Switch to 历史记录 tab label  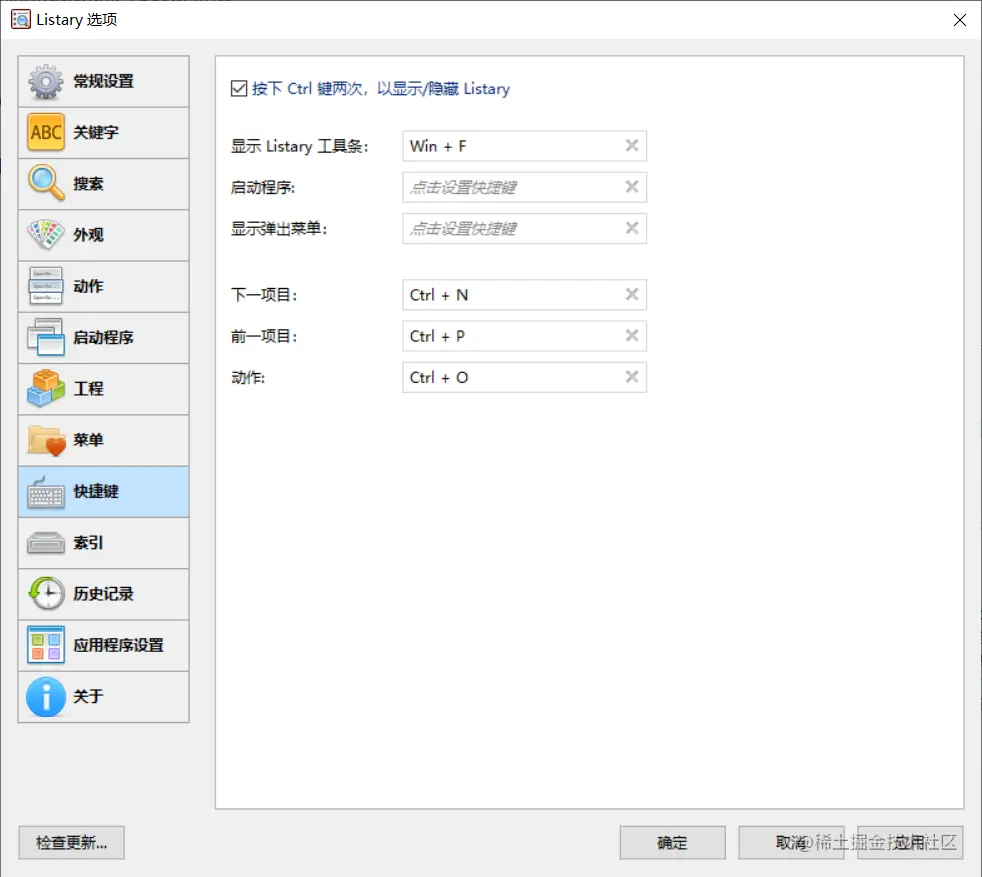(x=103, y=594)
